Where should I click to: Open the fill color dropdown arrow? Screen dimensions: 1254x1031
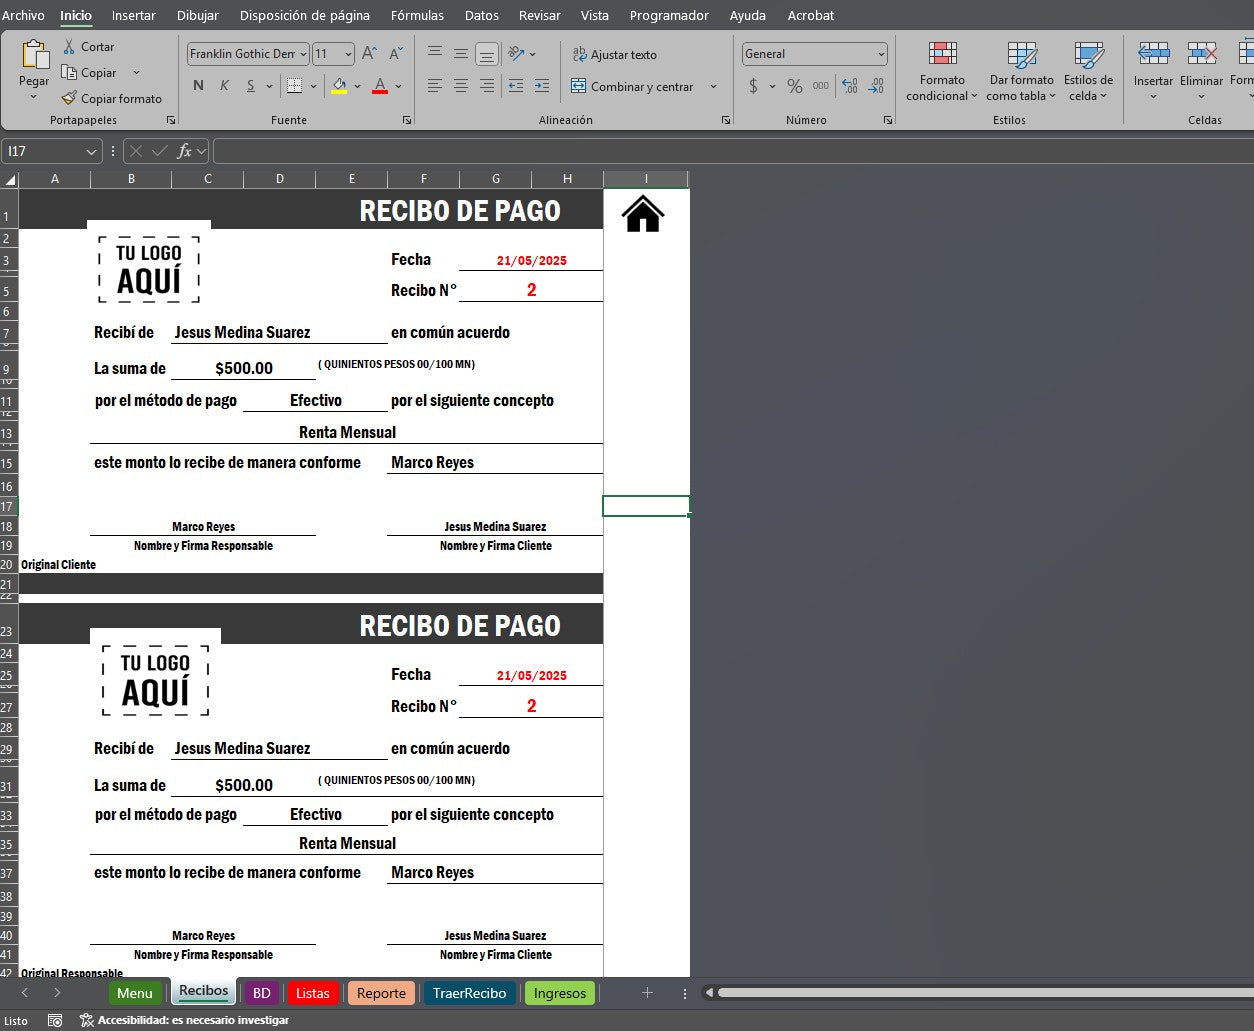pyautogui.click(x=357, y=86)
